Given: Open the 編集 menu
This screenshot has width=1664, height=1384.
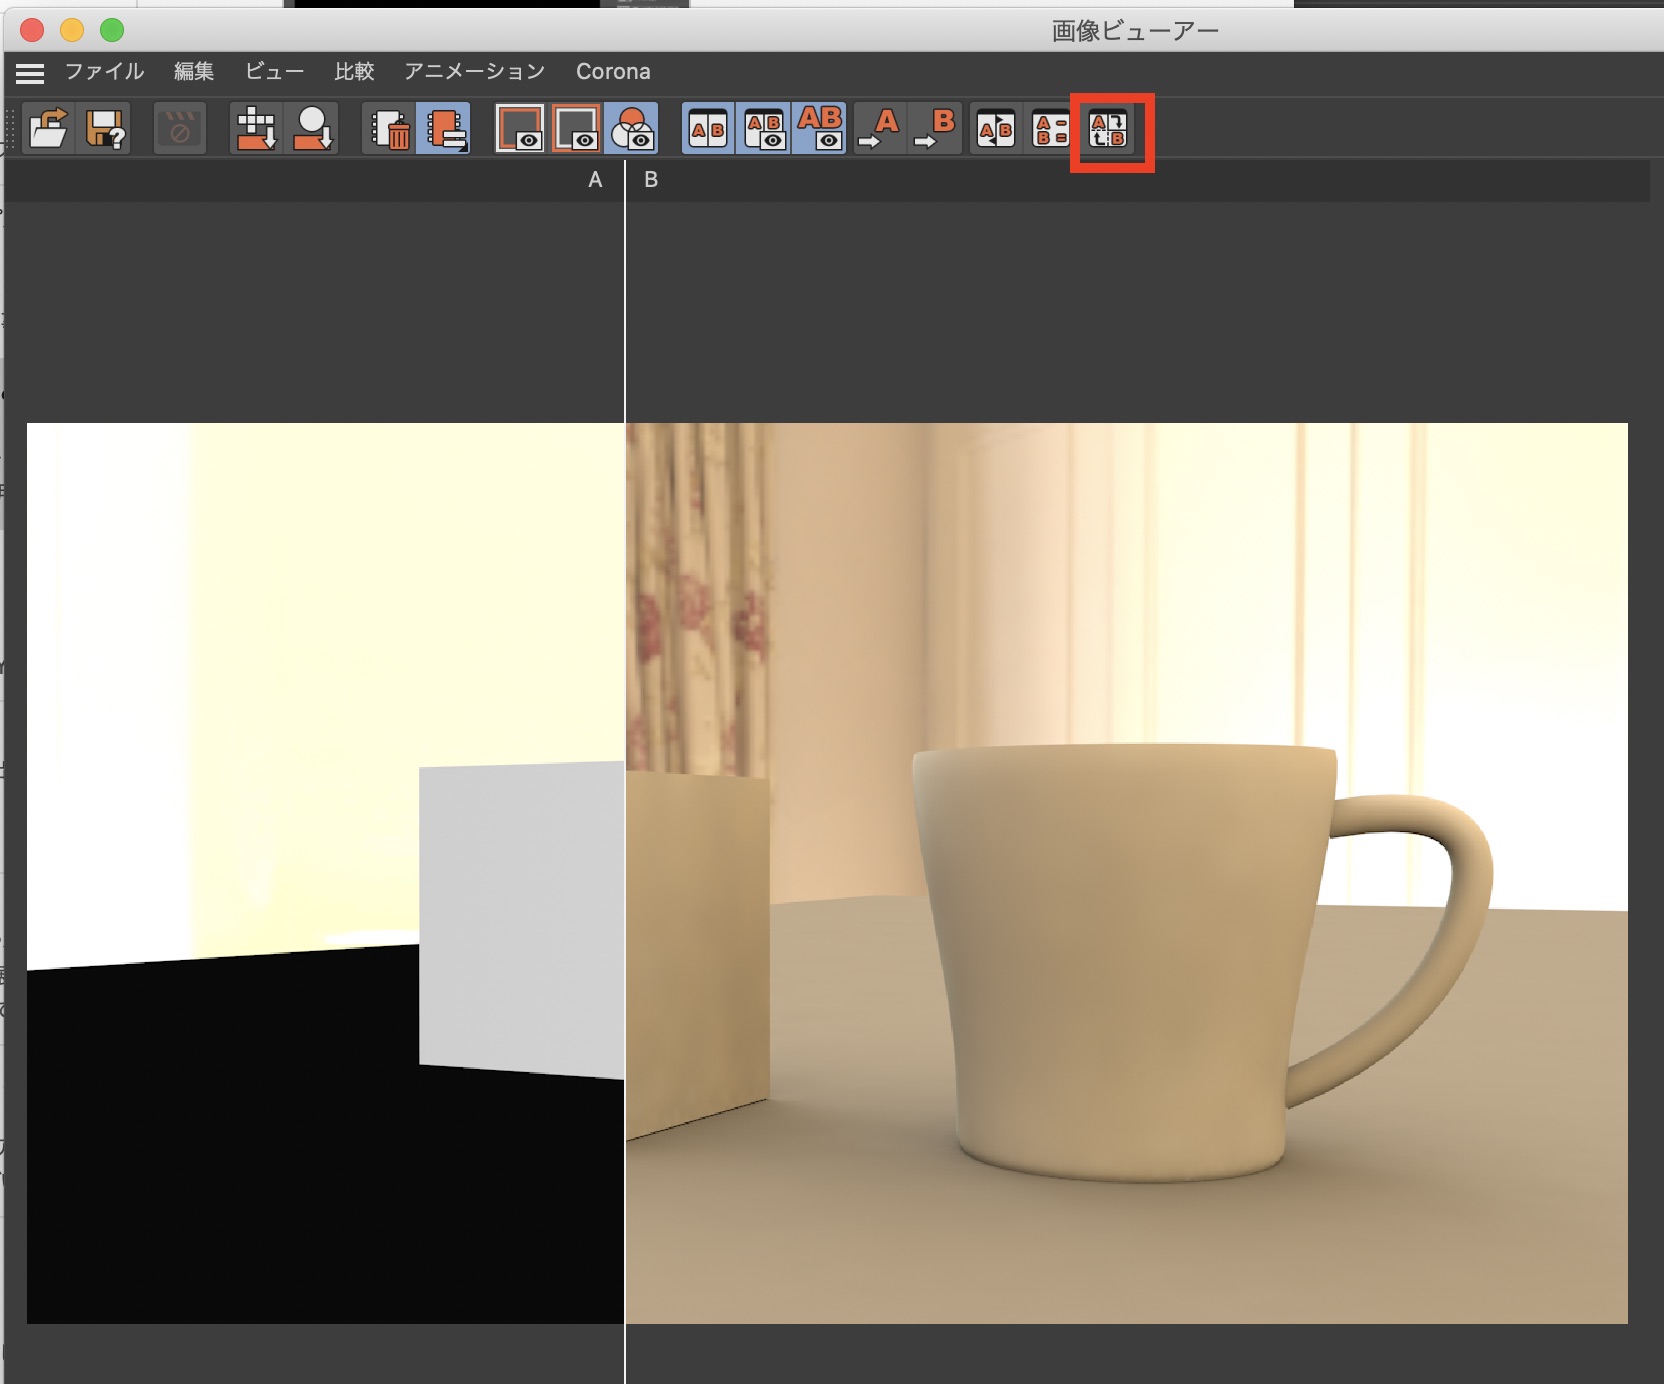Looking at the screenshot, I should point(194,72).
